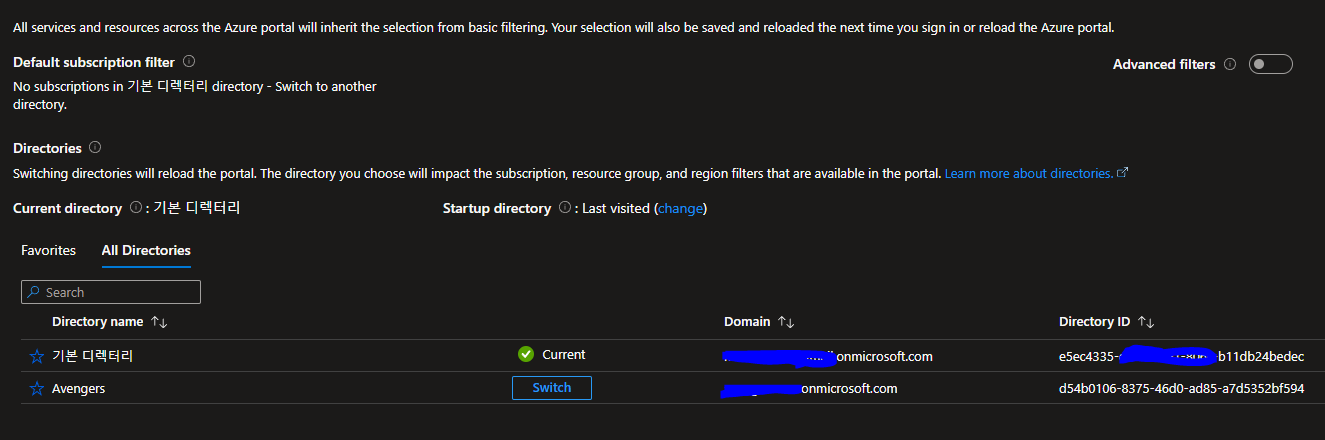Select the 기본 디렉터리 directory name
The image size is (1325, 440).
[92, 356]
